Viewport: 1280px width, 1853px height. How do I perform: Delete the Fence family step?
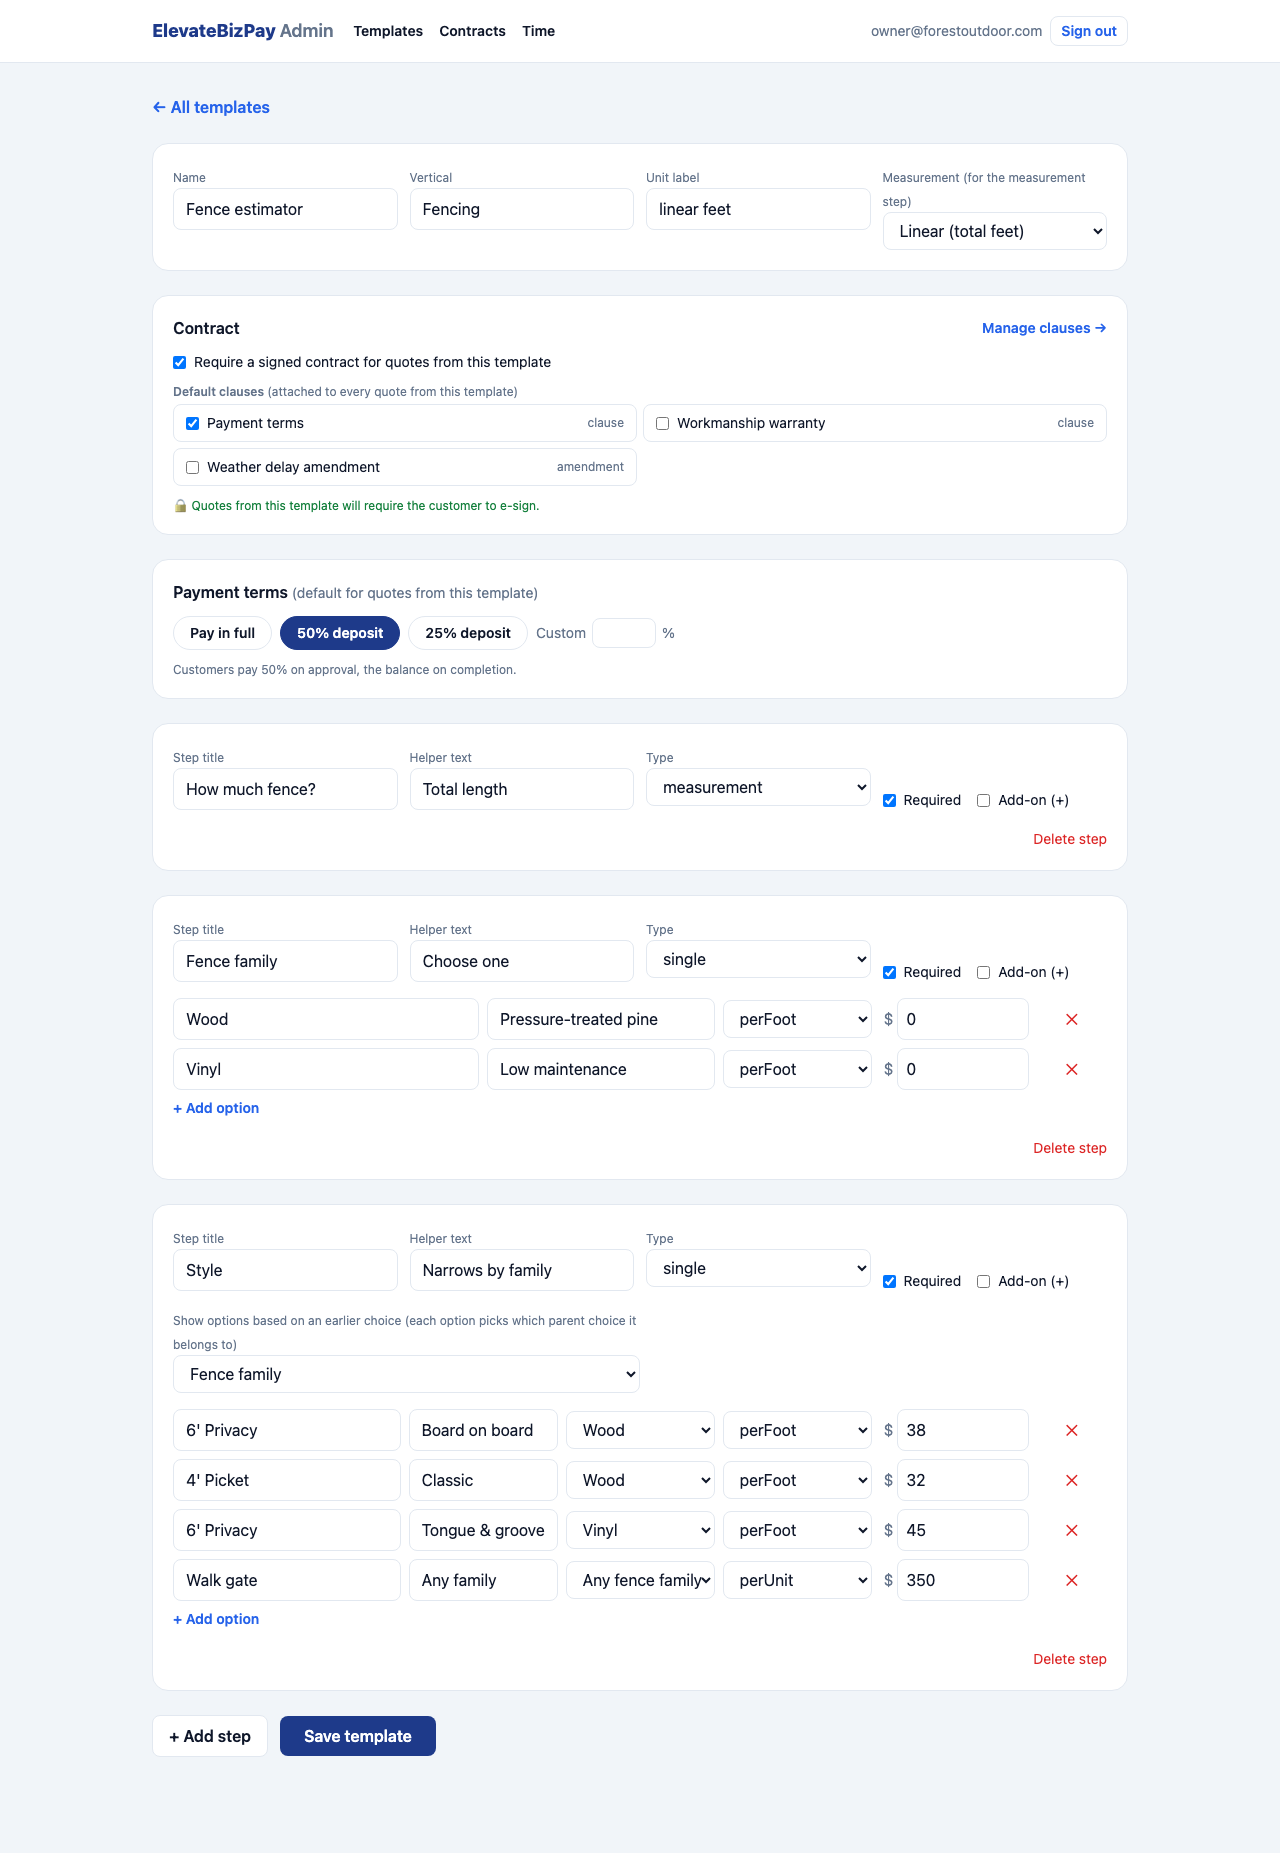pos(1069,1148)
